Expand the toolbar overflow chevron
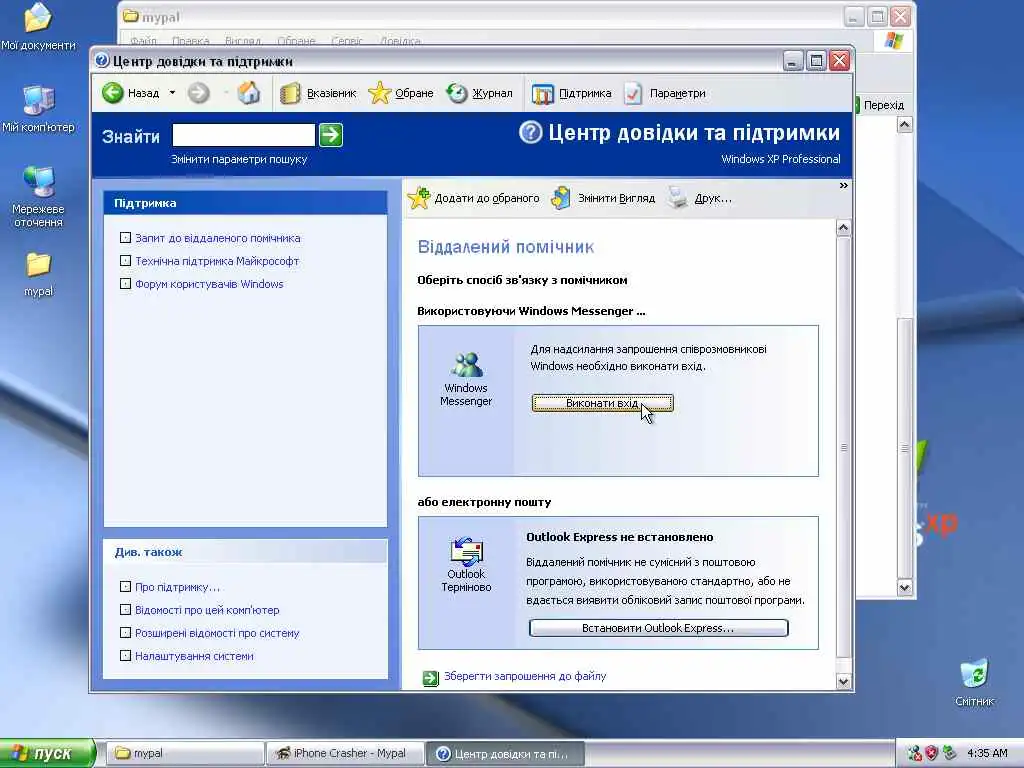 coord(843,186)
